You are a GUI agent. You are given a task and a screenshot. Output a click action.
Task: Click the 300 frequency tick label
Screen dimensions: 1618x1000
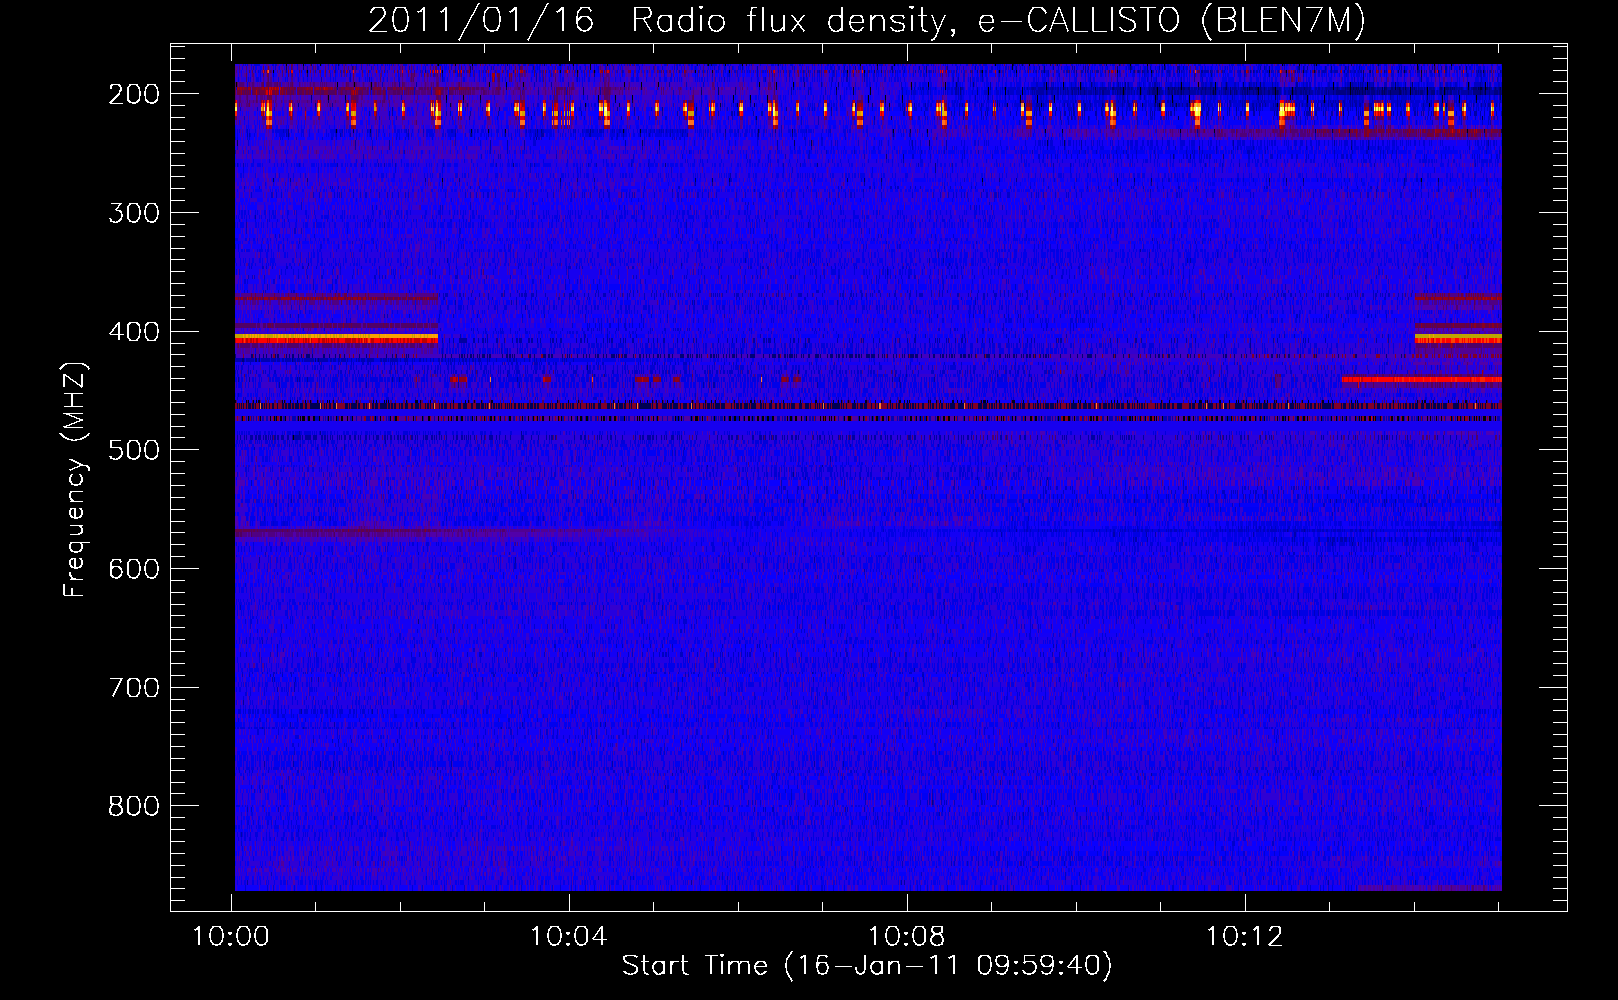point(134,213)
